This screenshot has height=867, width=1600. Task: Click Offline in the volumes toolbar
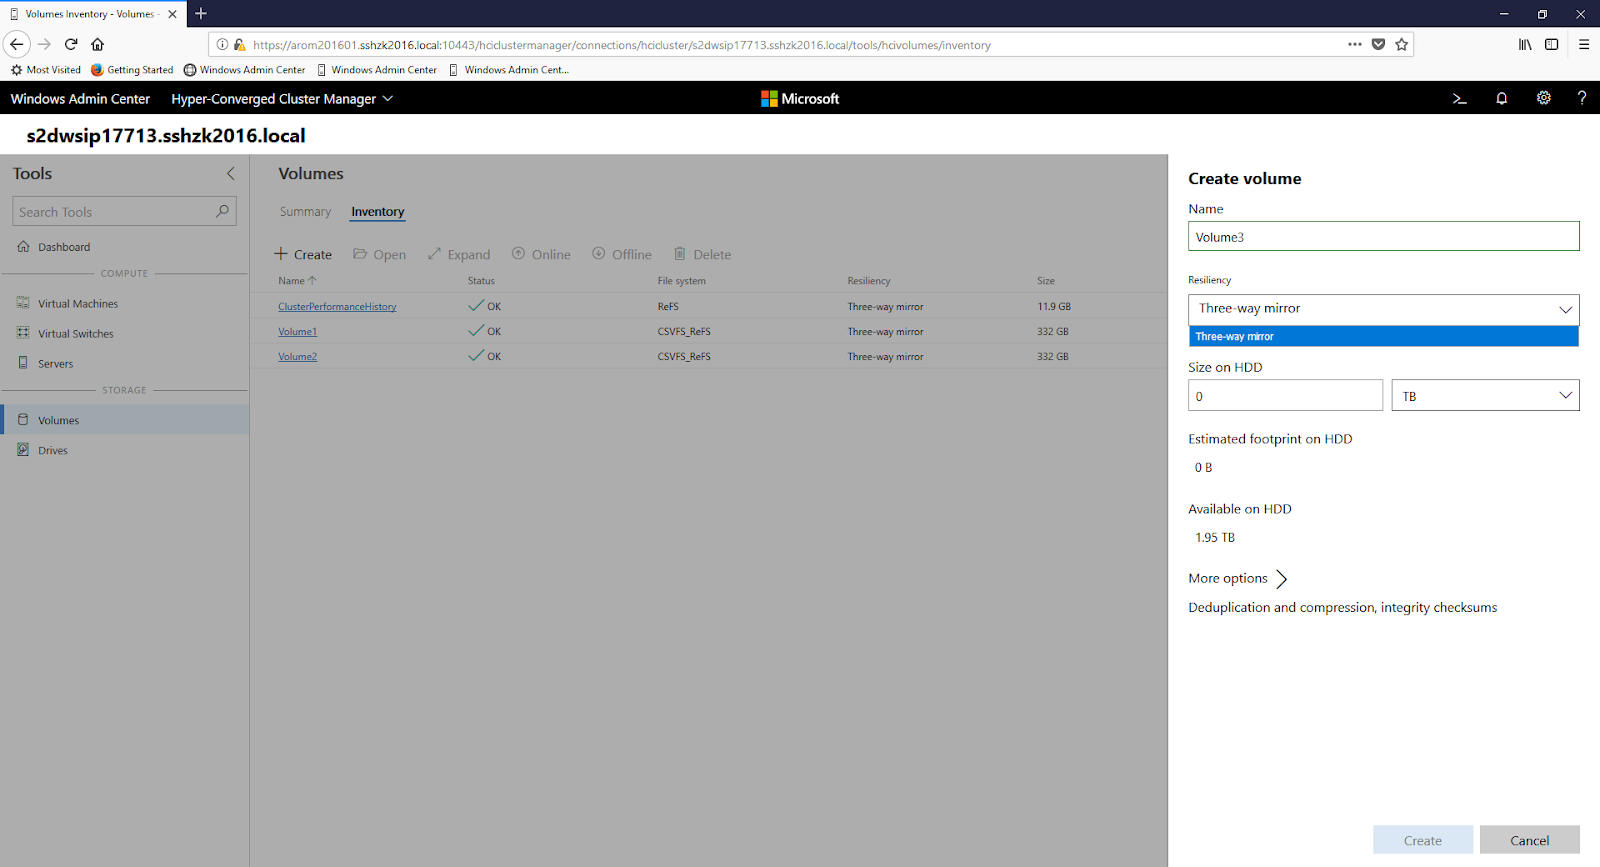pyautogui.click(x=622, y=254)
